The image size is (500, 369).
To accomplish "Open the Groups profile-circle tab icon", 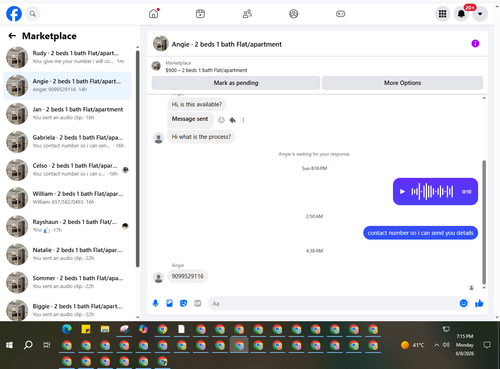I will (x=294, y=14).
